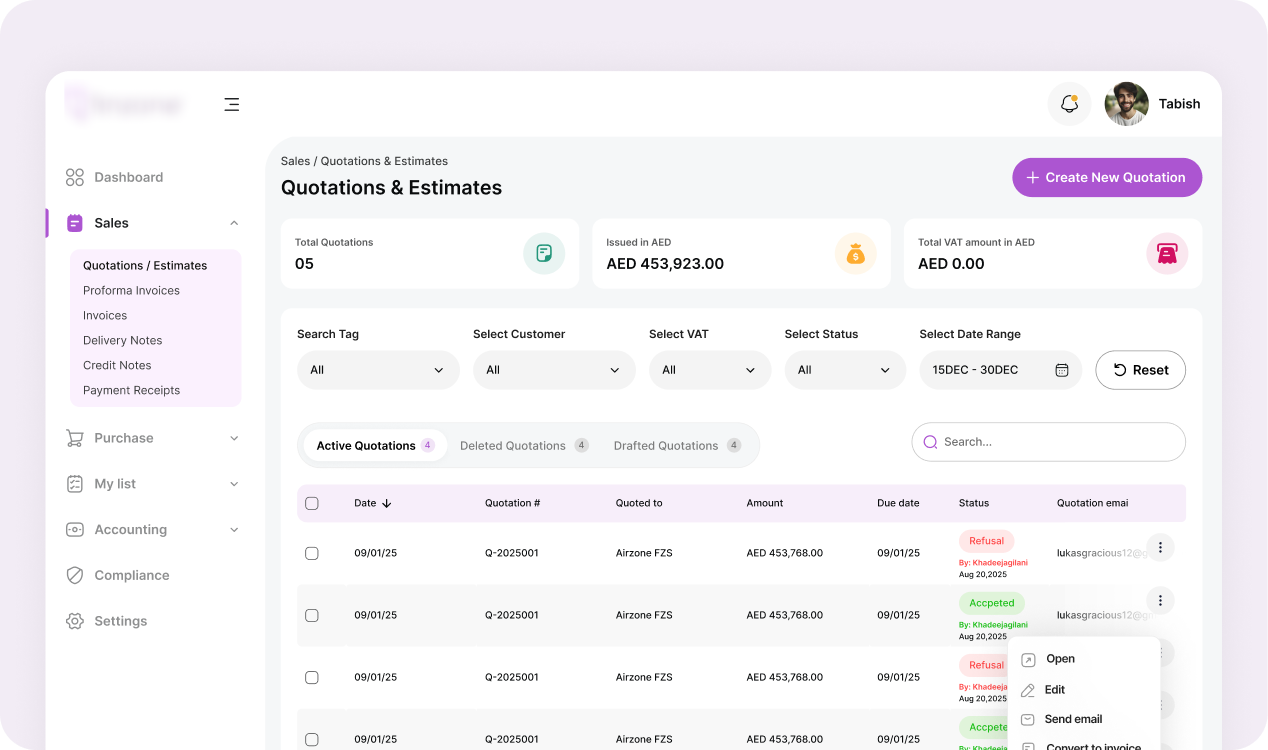This screenshot has width=1268, height=750.
Task: Expand the My list section chevron
Action: coord(234,484)
